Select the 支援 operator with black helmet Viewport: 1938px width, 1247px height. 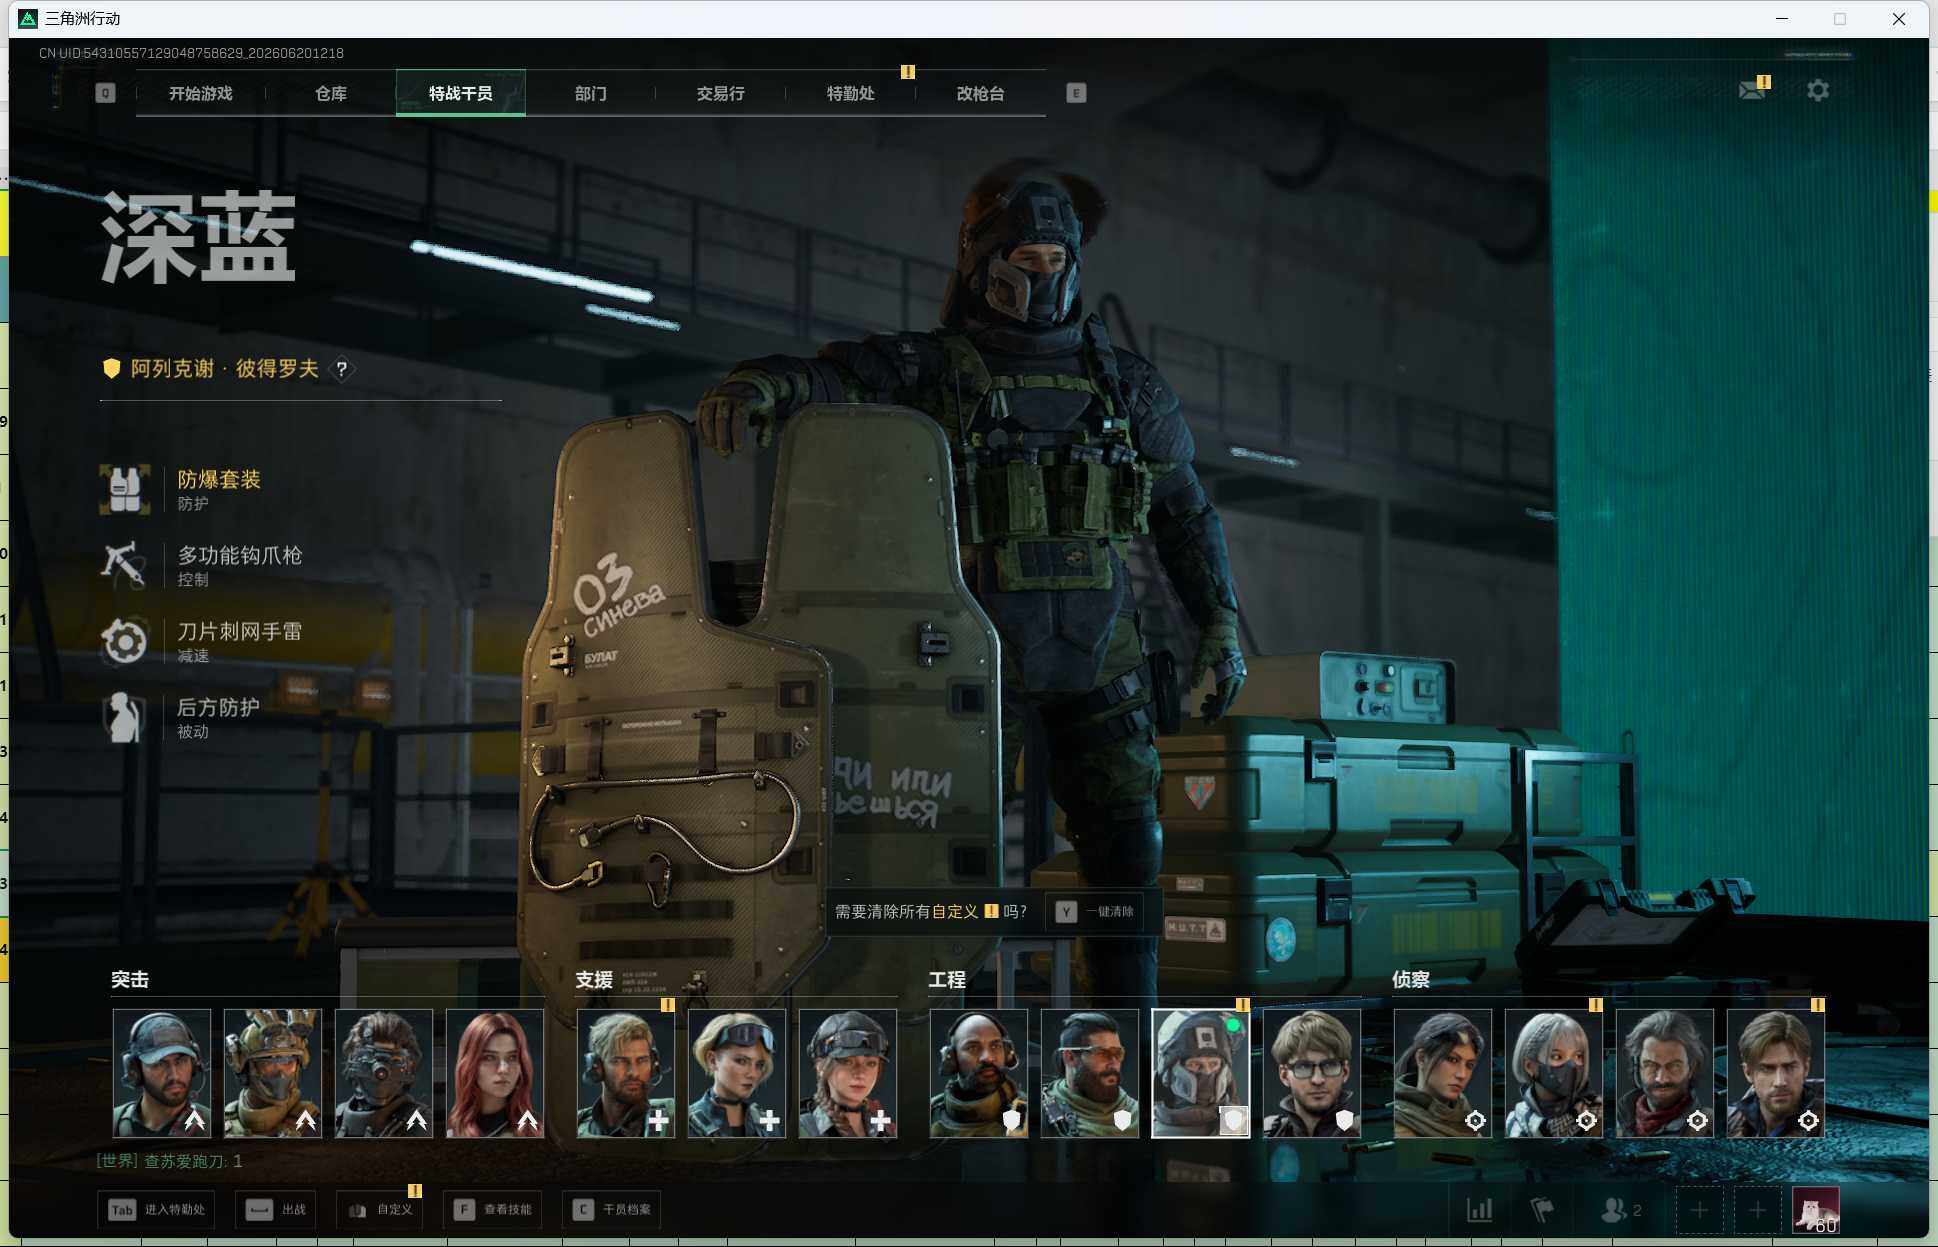(848, 1073)
